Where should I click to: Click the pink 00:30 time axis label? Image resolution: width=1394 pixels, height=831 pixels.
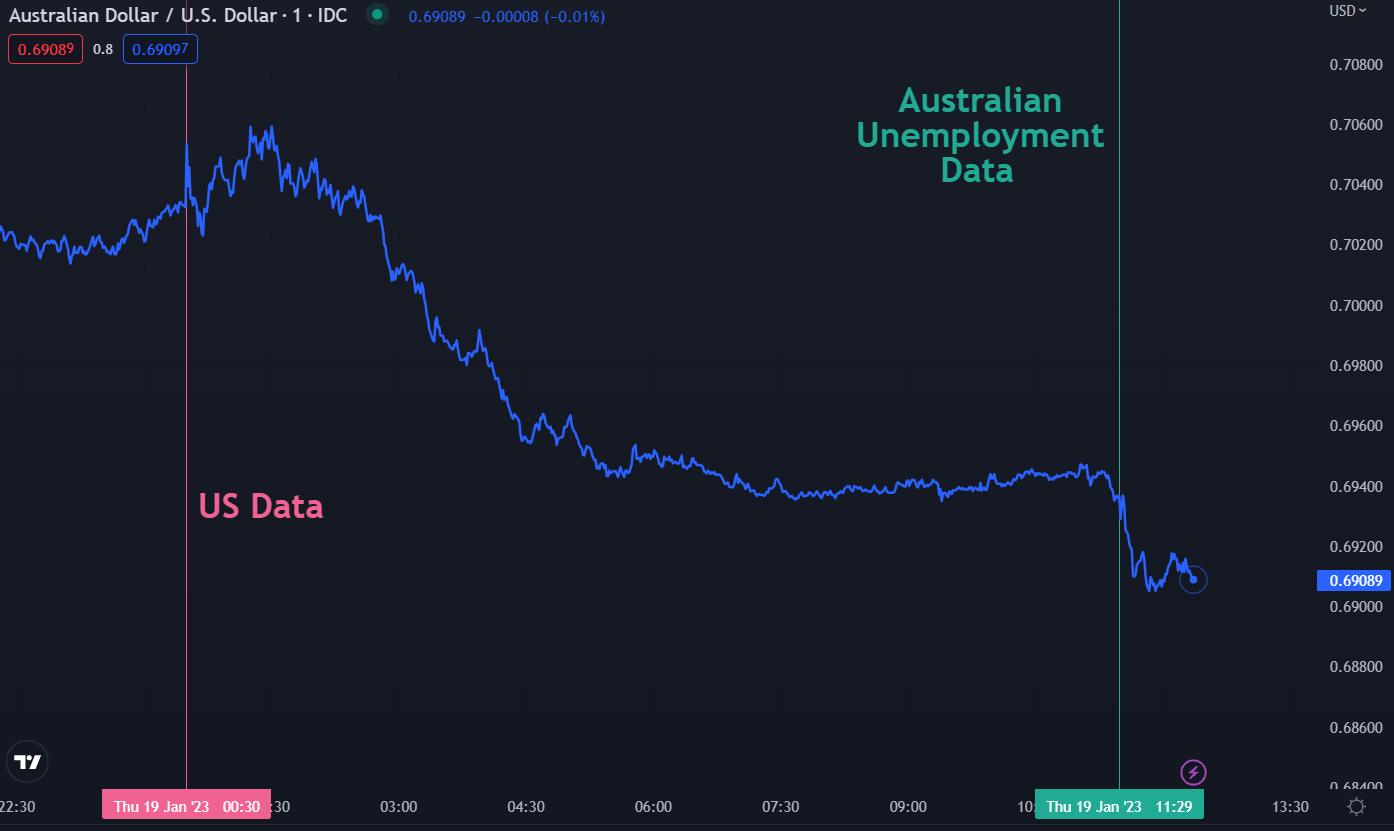(186, 806)
